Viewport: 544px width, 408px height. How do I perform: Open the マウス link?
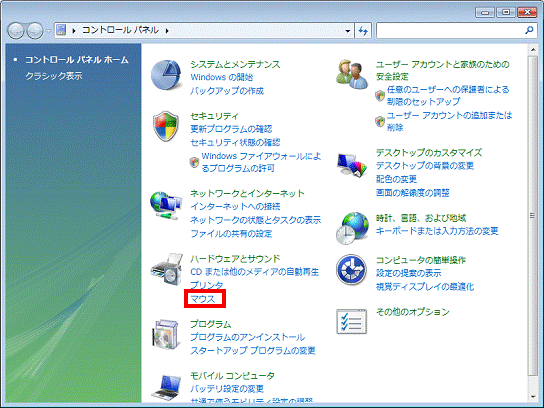point(203,299)
